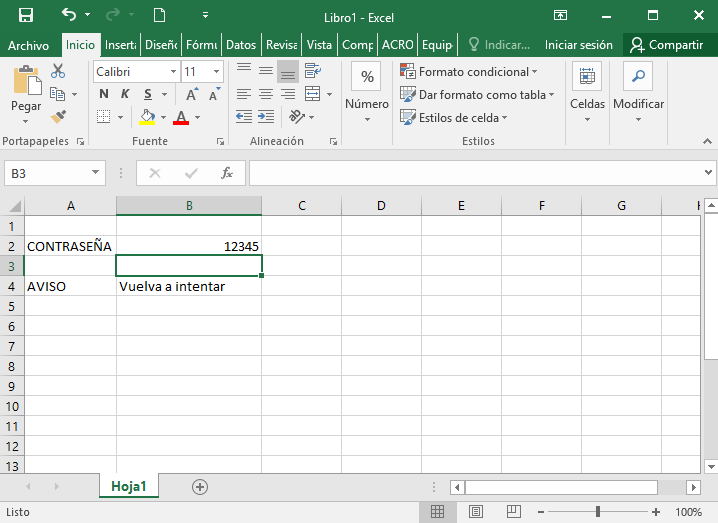The width and height of the screenshot is (718, 523).
Task: Cut selection with the scissors icon
Action: [58, 71]
